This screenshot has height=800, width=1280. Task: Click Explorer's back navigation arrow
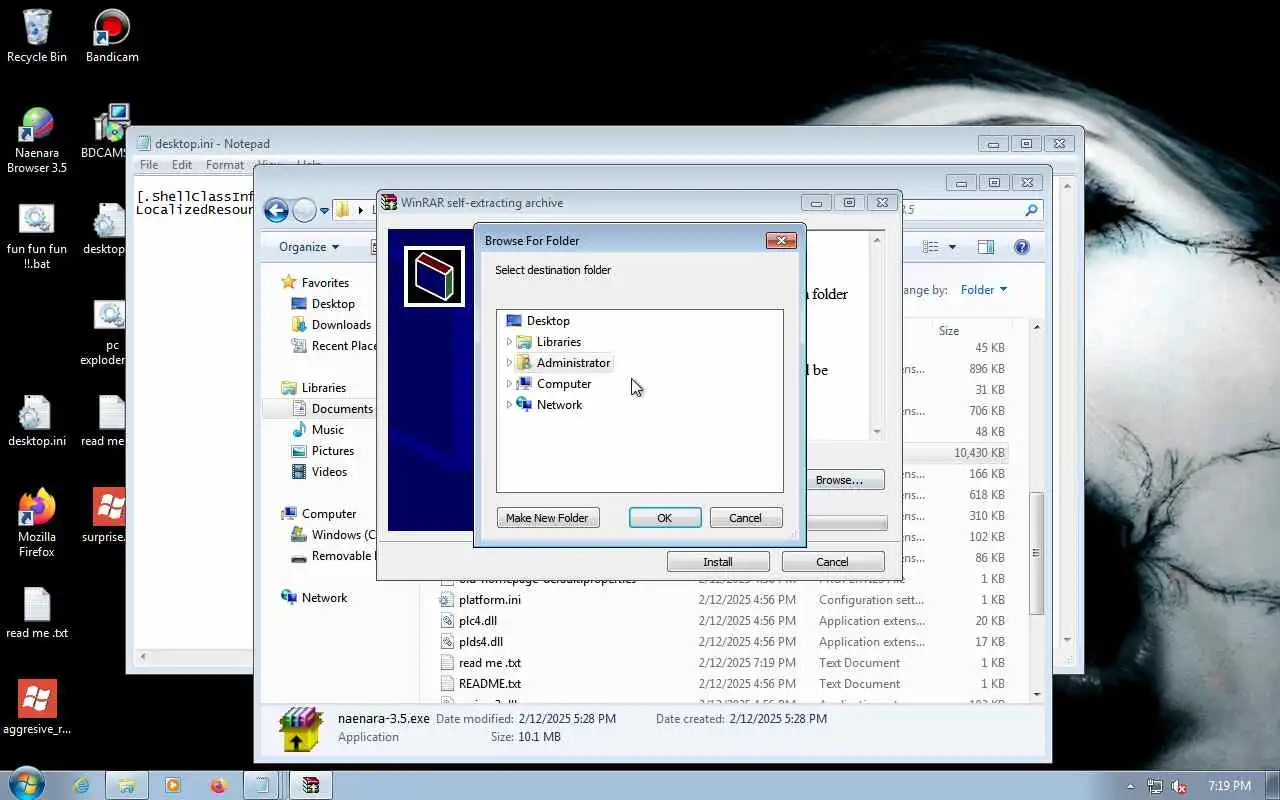click(x=276, y=210)
